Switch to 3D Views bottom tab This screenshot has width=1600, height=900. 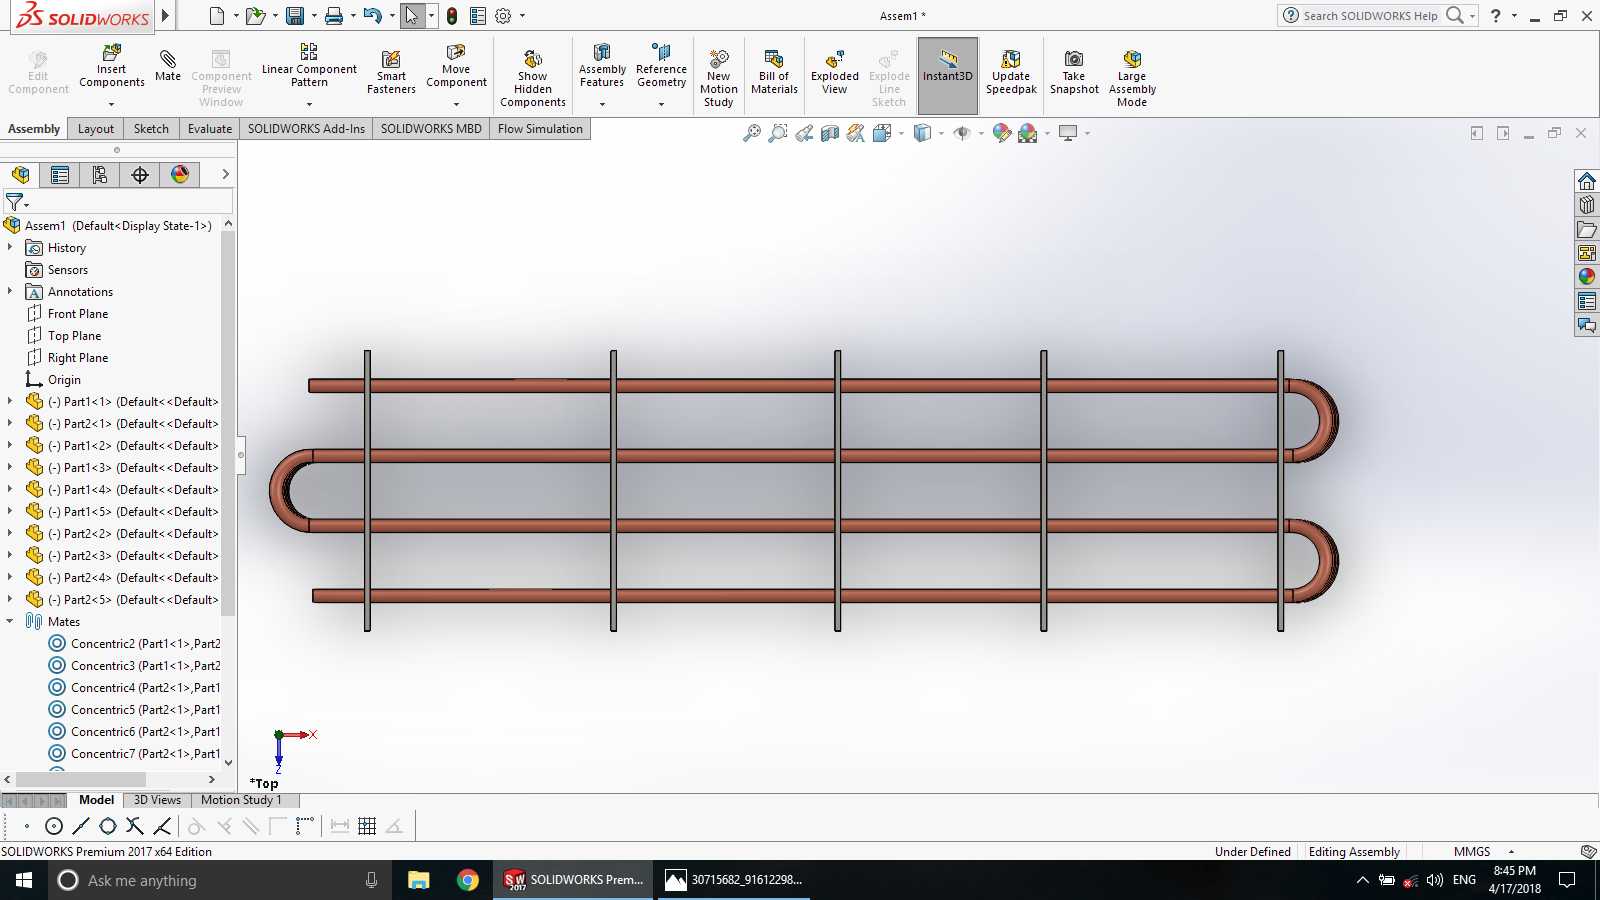[157, 800]
